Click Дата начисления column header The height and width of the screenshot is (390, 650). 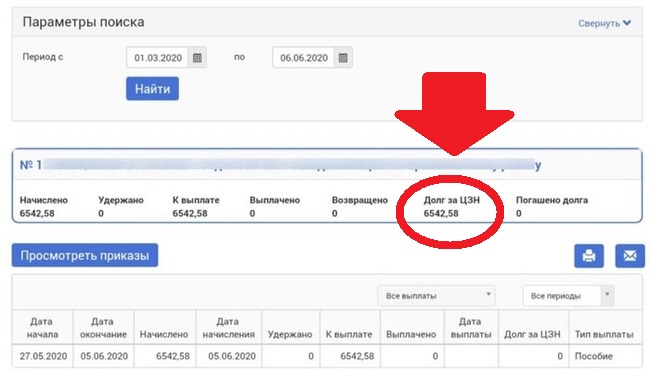click(228, 327)
